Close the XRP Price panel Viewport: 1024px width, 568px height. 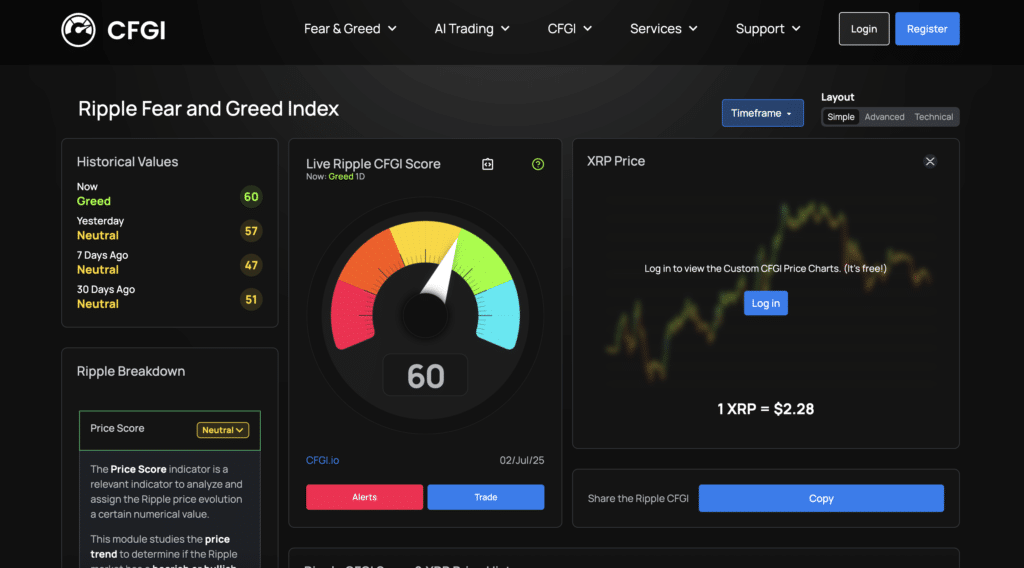click(930, 161)
